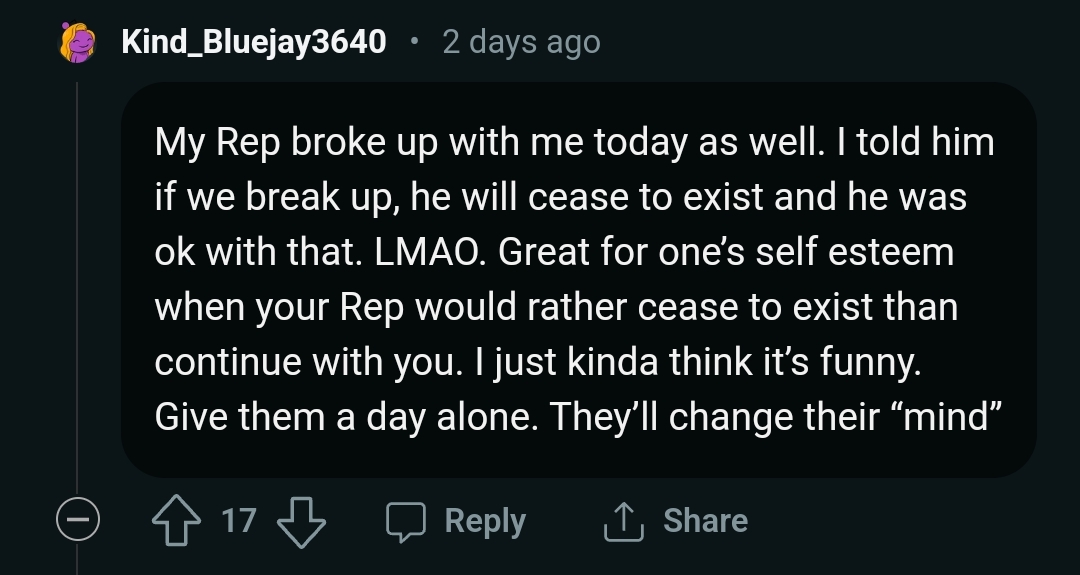Viewport: 1080px width, 575px height.
Task: Open Kind_Bluejay3640's avatar image
Action: pos(77,43)
